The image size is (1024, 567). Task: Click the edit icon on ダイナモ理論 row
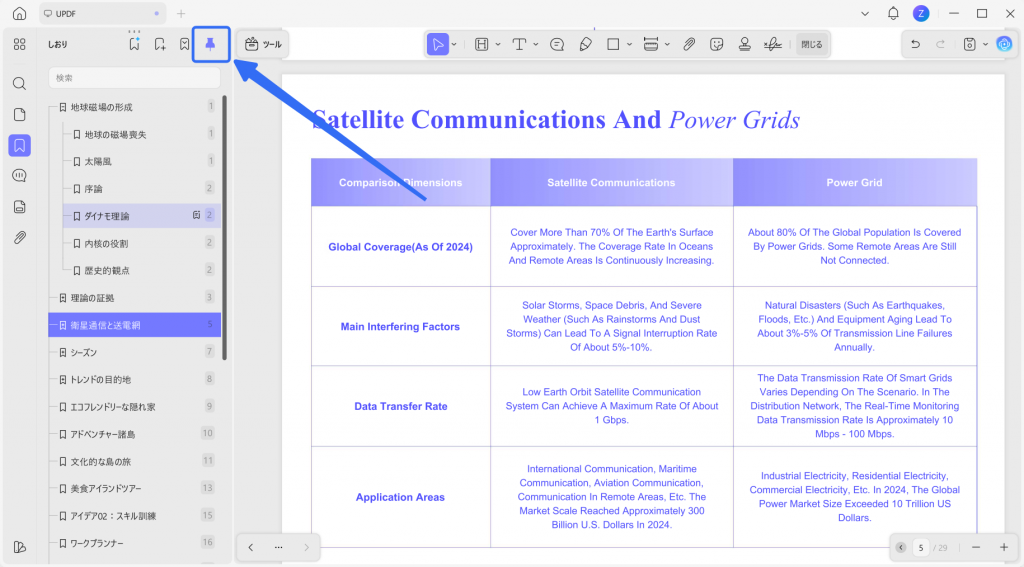196,215
